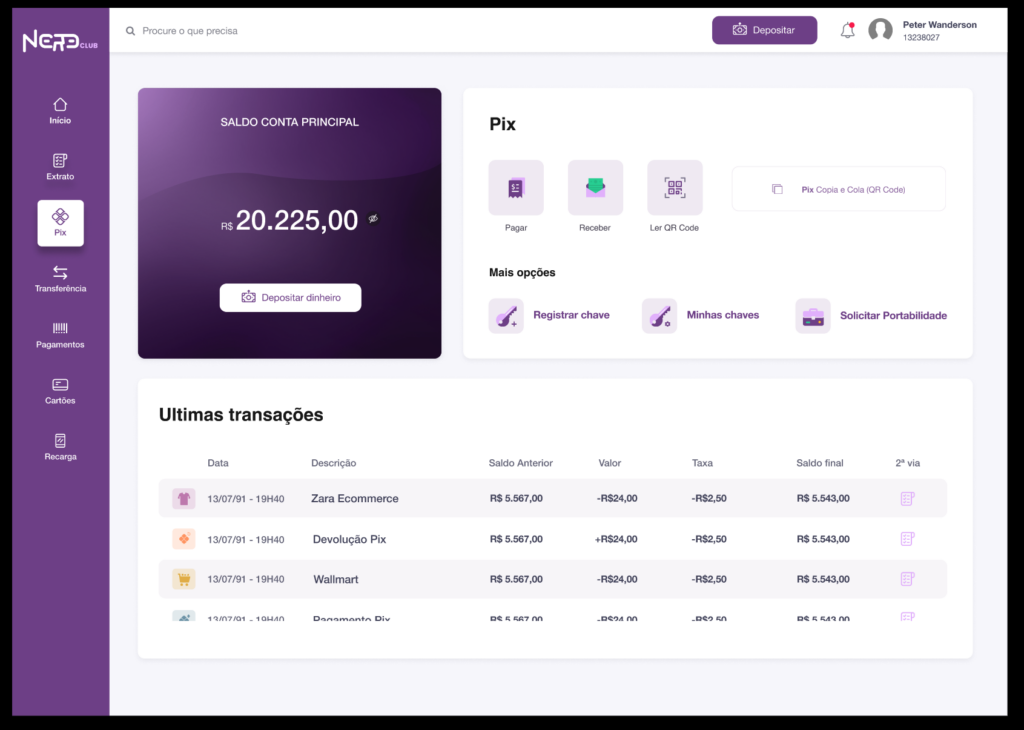Viewport: 1024px width, 730px height.
Task: Open Extrato from the sidebar
Action: point(60,167)
